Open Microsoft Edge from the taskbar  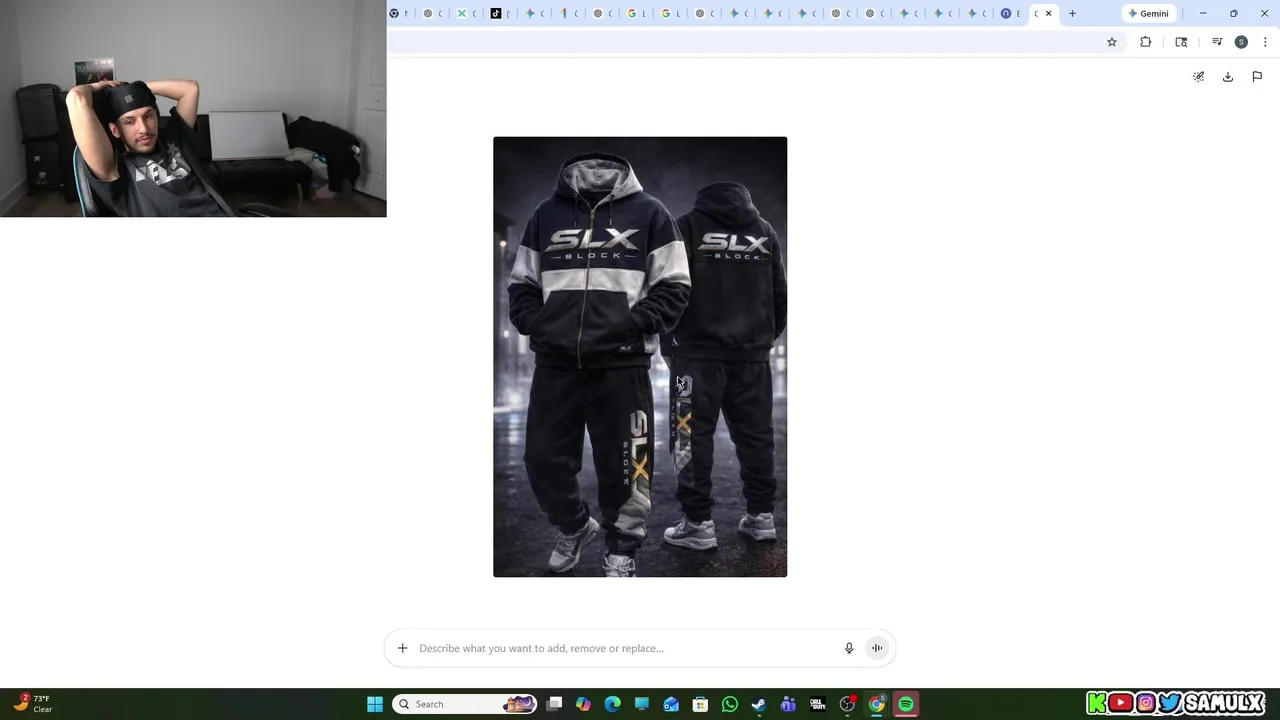point(613,704)
